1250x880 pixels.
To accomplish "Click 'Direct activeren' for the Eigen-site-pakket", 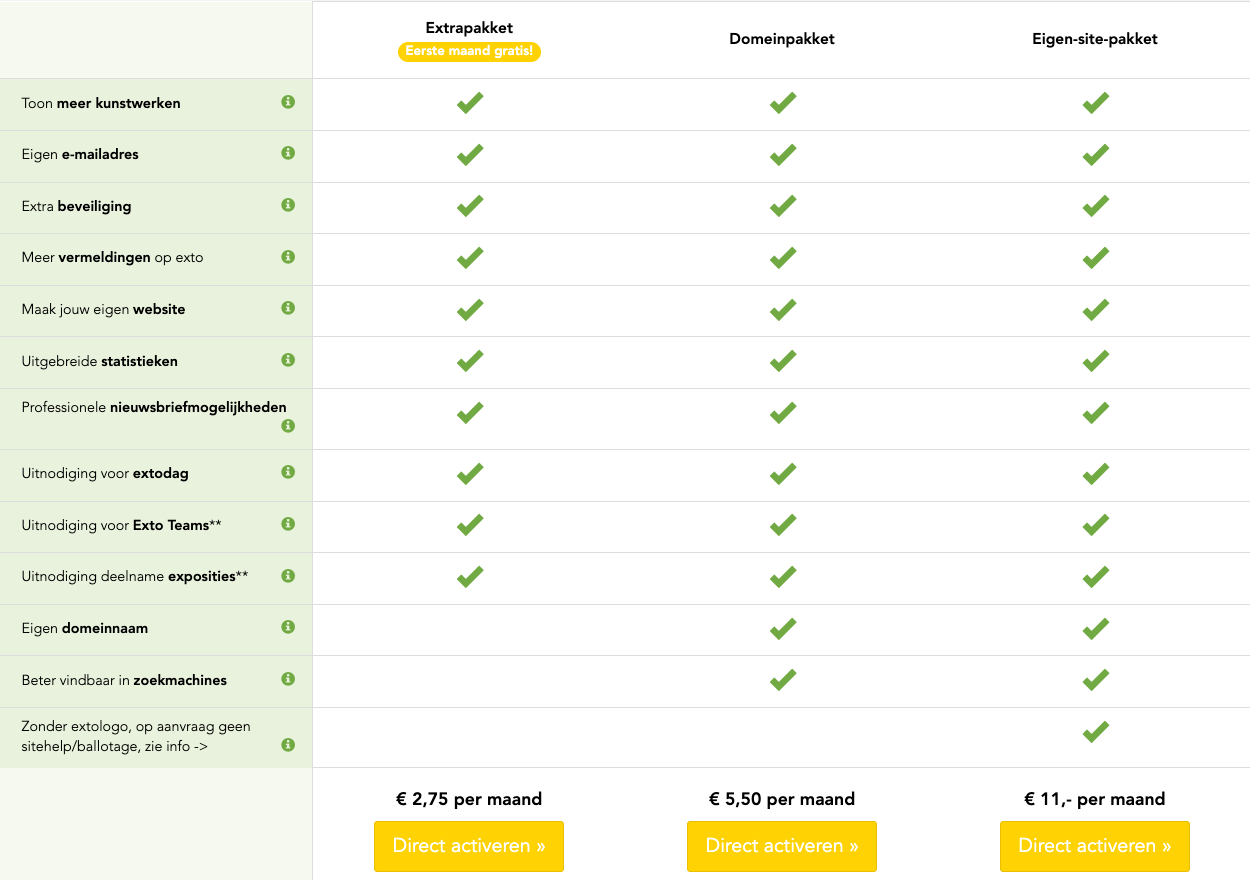I will [1095, 846].
